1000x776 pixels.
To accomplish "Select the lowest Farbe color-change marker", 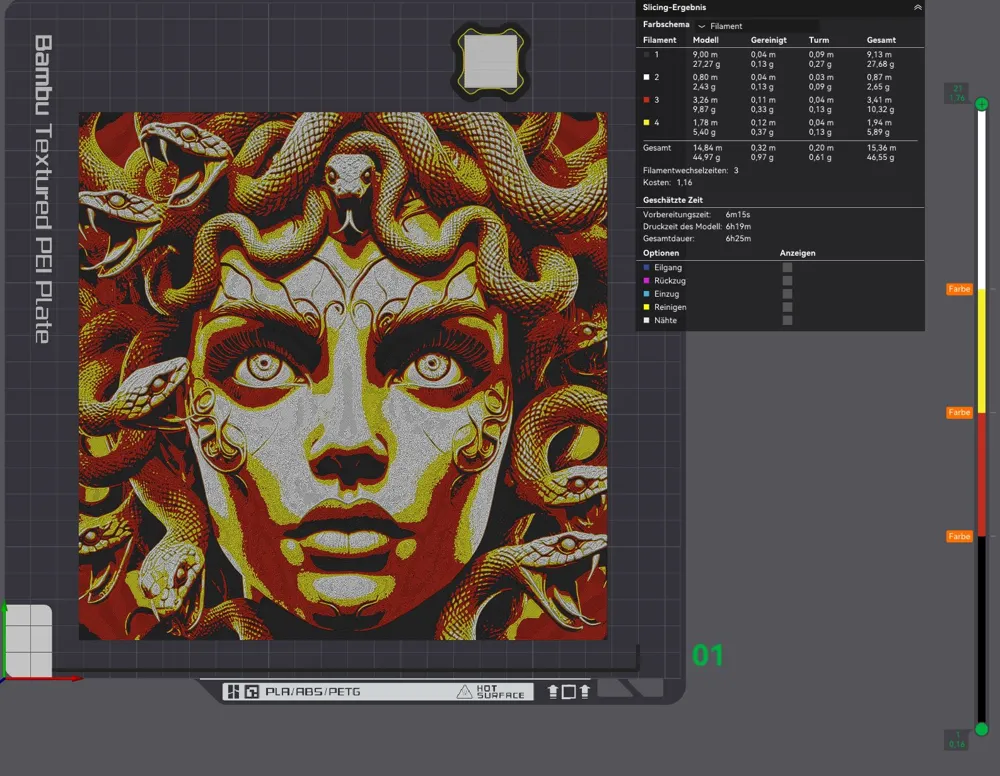I will tap(959, 536).
